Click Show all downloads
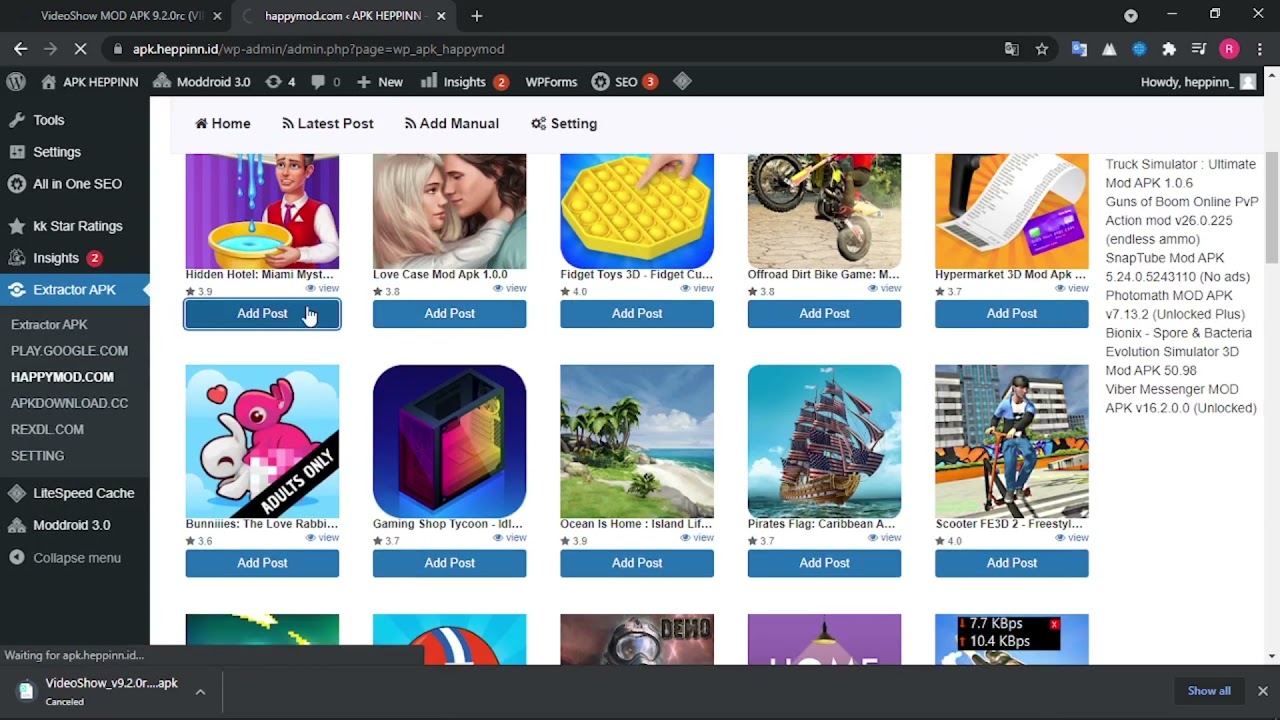1280x720 pixels. [x=1209, y=691]
